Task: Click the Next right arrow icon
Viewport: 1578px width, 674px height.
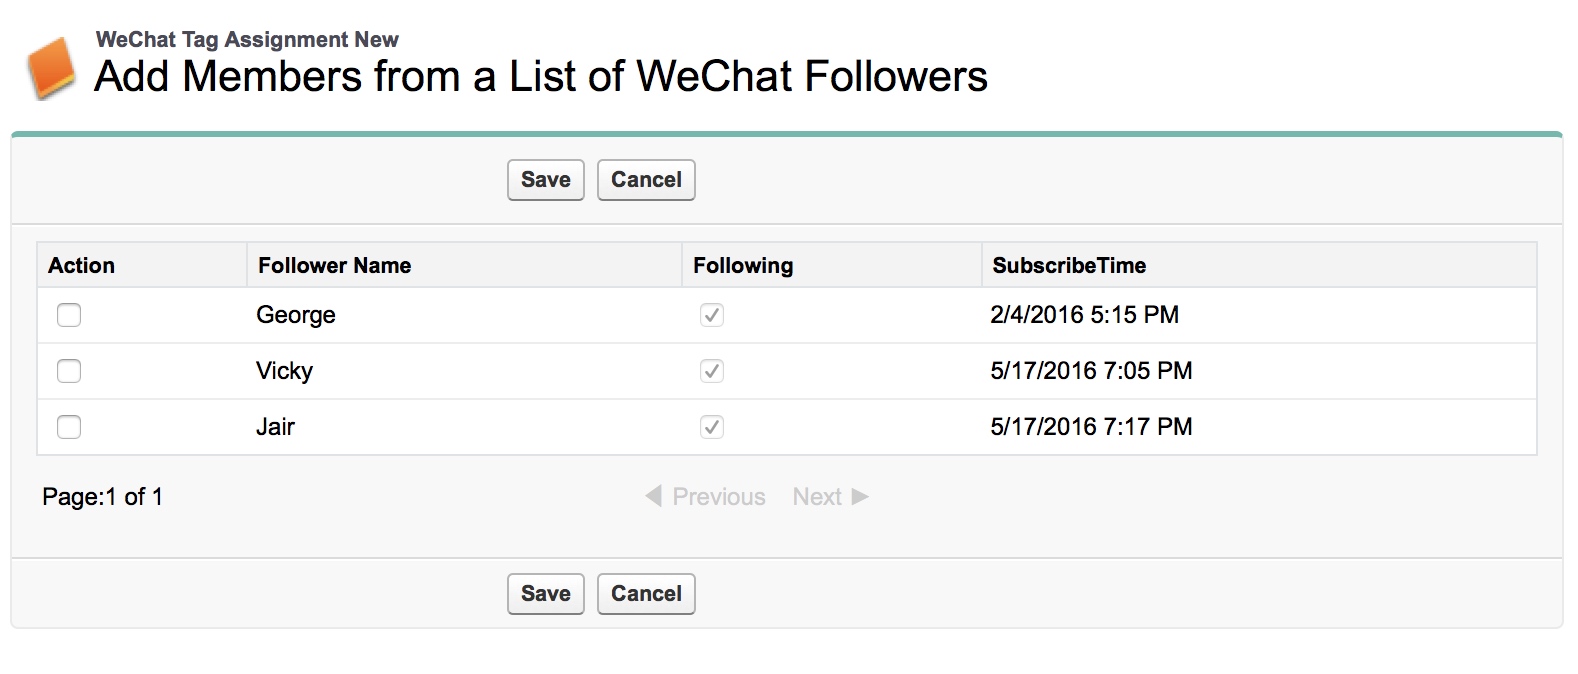Action: pos(860,497)
